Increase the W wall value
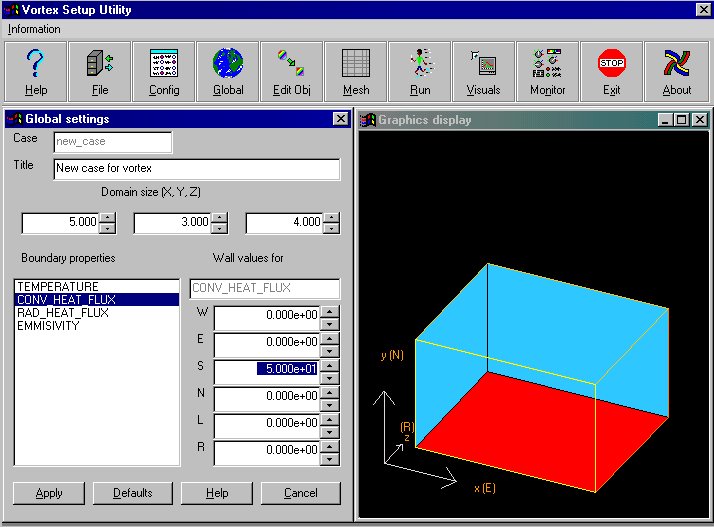714x527 pixels. (x=330, y=312)
